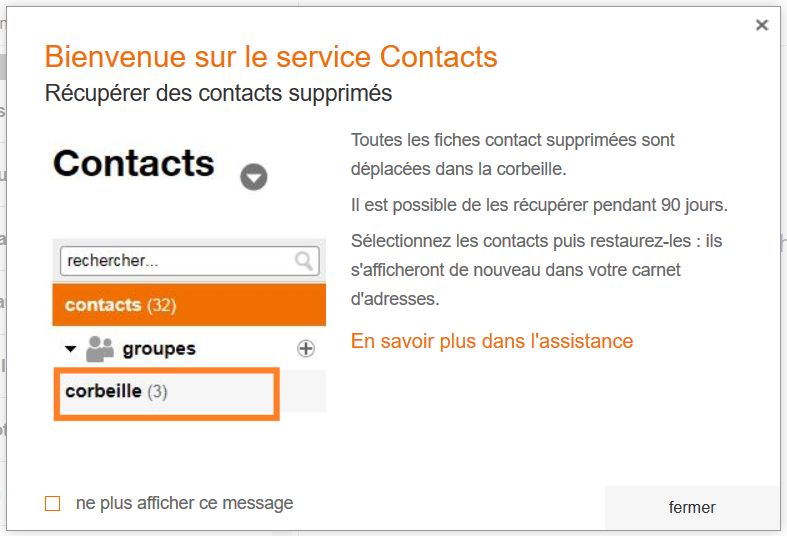Click the people icon beside groupes
The width and height of the screenshot is (787, 536).
tap(100, 349)
